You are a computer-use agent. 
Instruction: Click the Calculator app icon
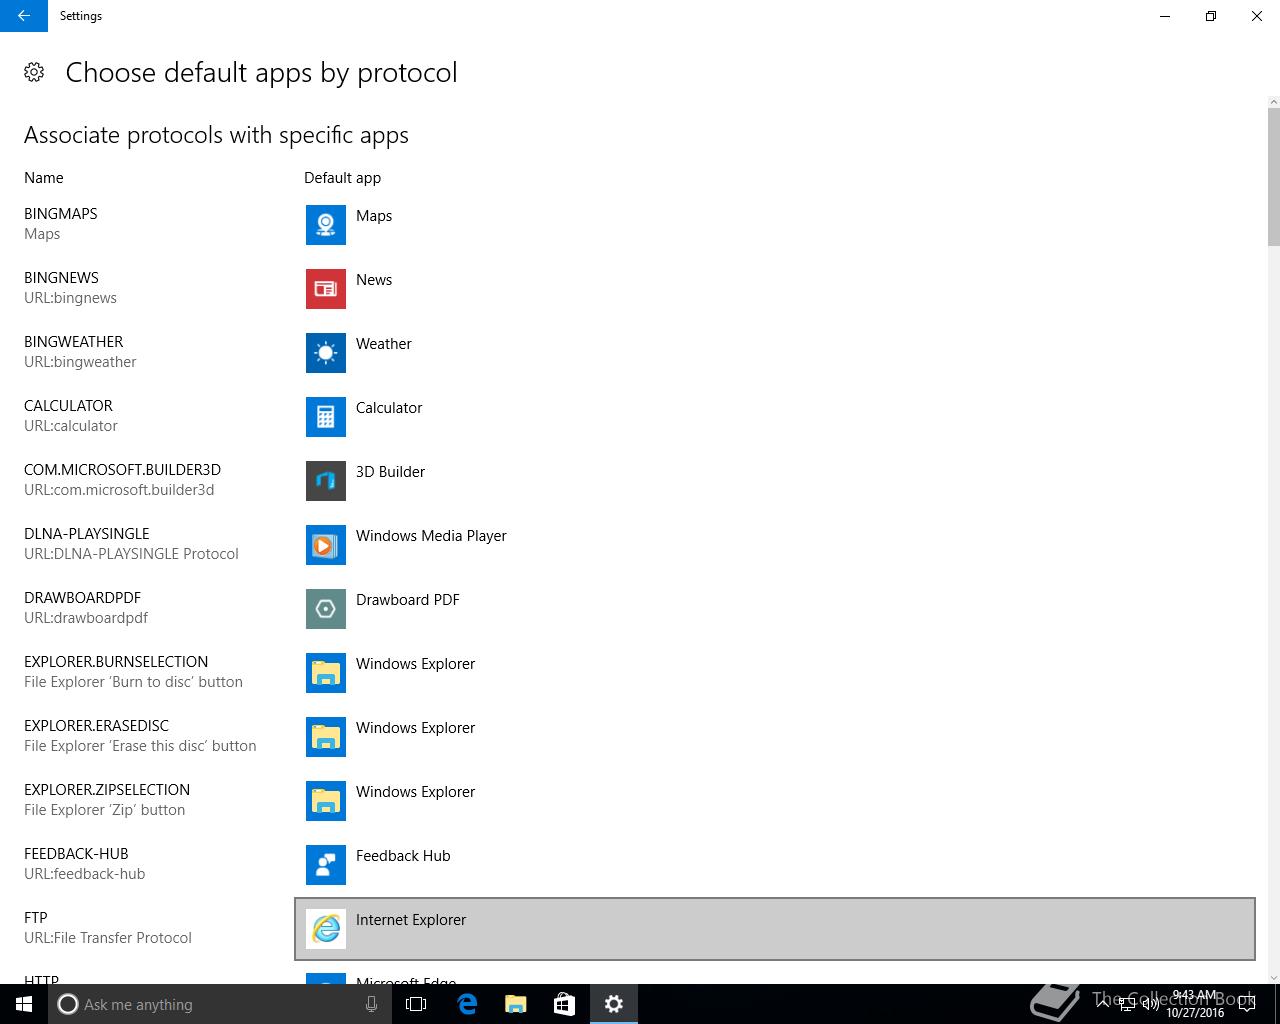tap(326, 417)
